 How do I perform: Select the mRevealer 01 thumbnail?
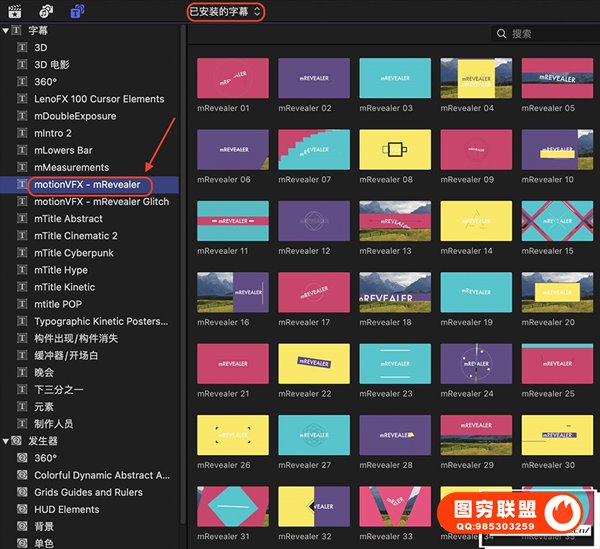coord(233,77)
